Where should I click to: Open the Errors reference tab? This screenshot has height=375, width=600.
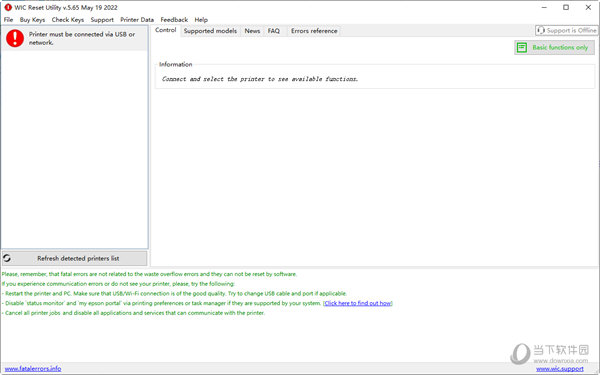[x=314, y=31]
